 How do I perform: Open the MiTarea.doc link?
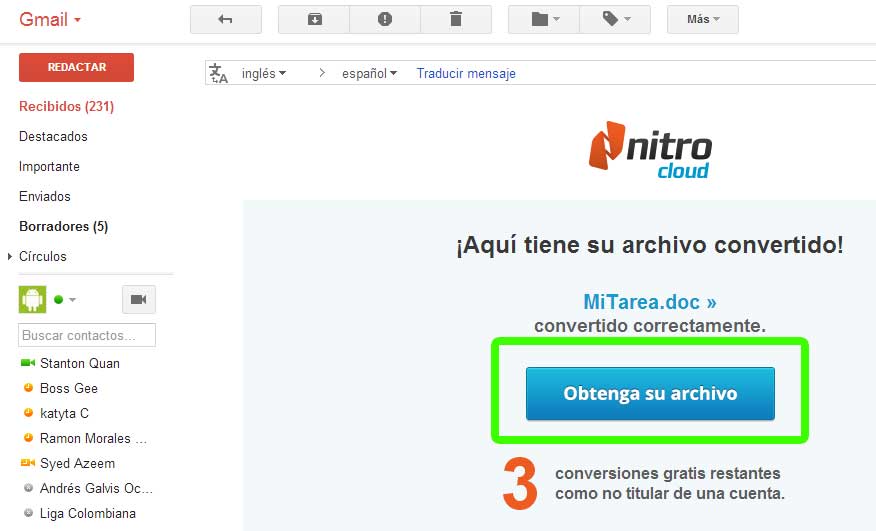pyautogui.click(x=650, y=302)
